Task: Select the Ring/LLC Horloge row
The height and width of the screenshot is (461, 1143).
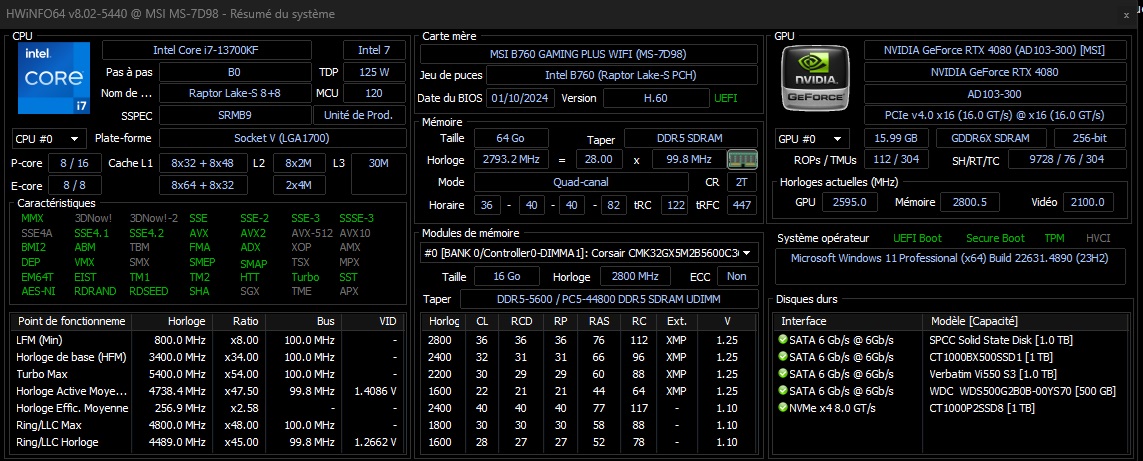Action: pos(208,442)
